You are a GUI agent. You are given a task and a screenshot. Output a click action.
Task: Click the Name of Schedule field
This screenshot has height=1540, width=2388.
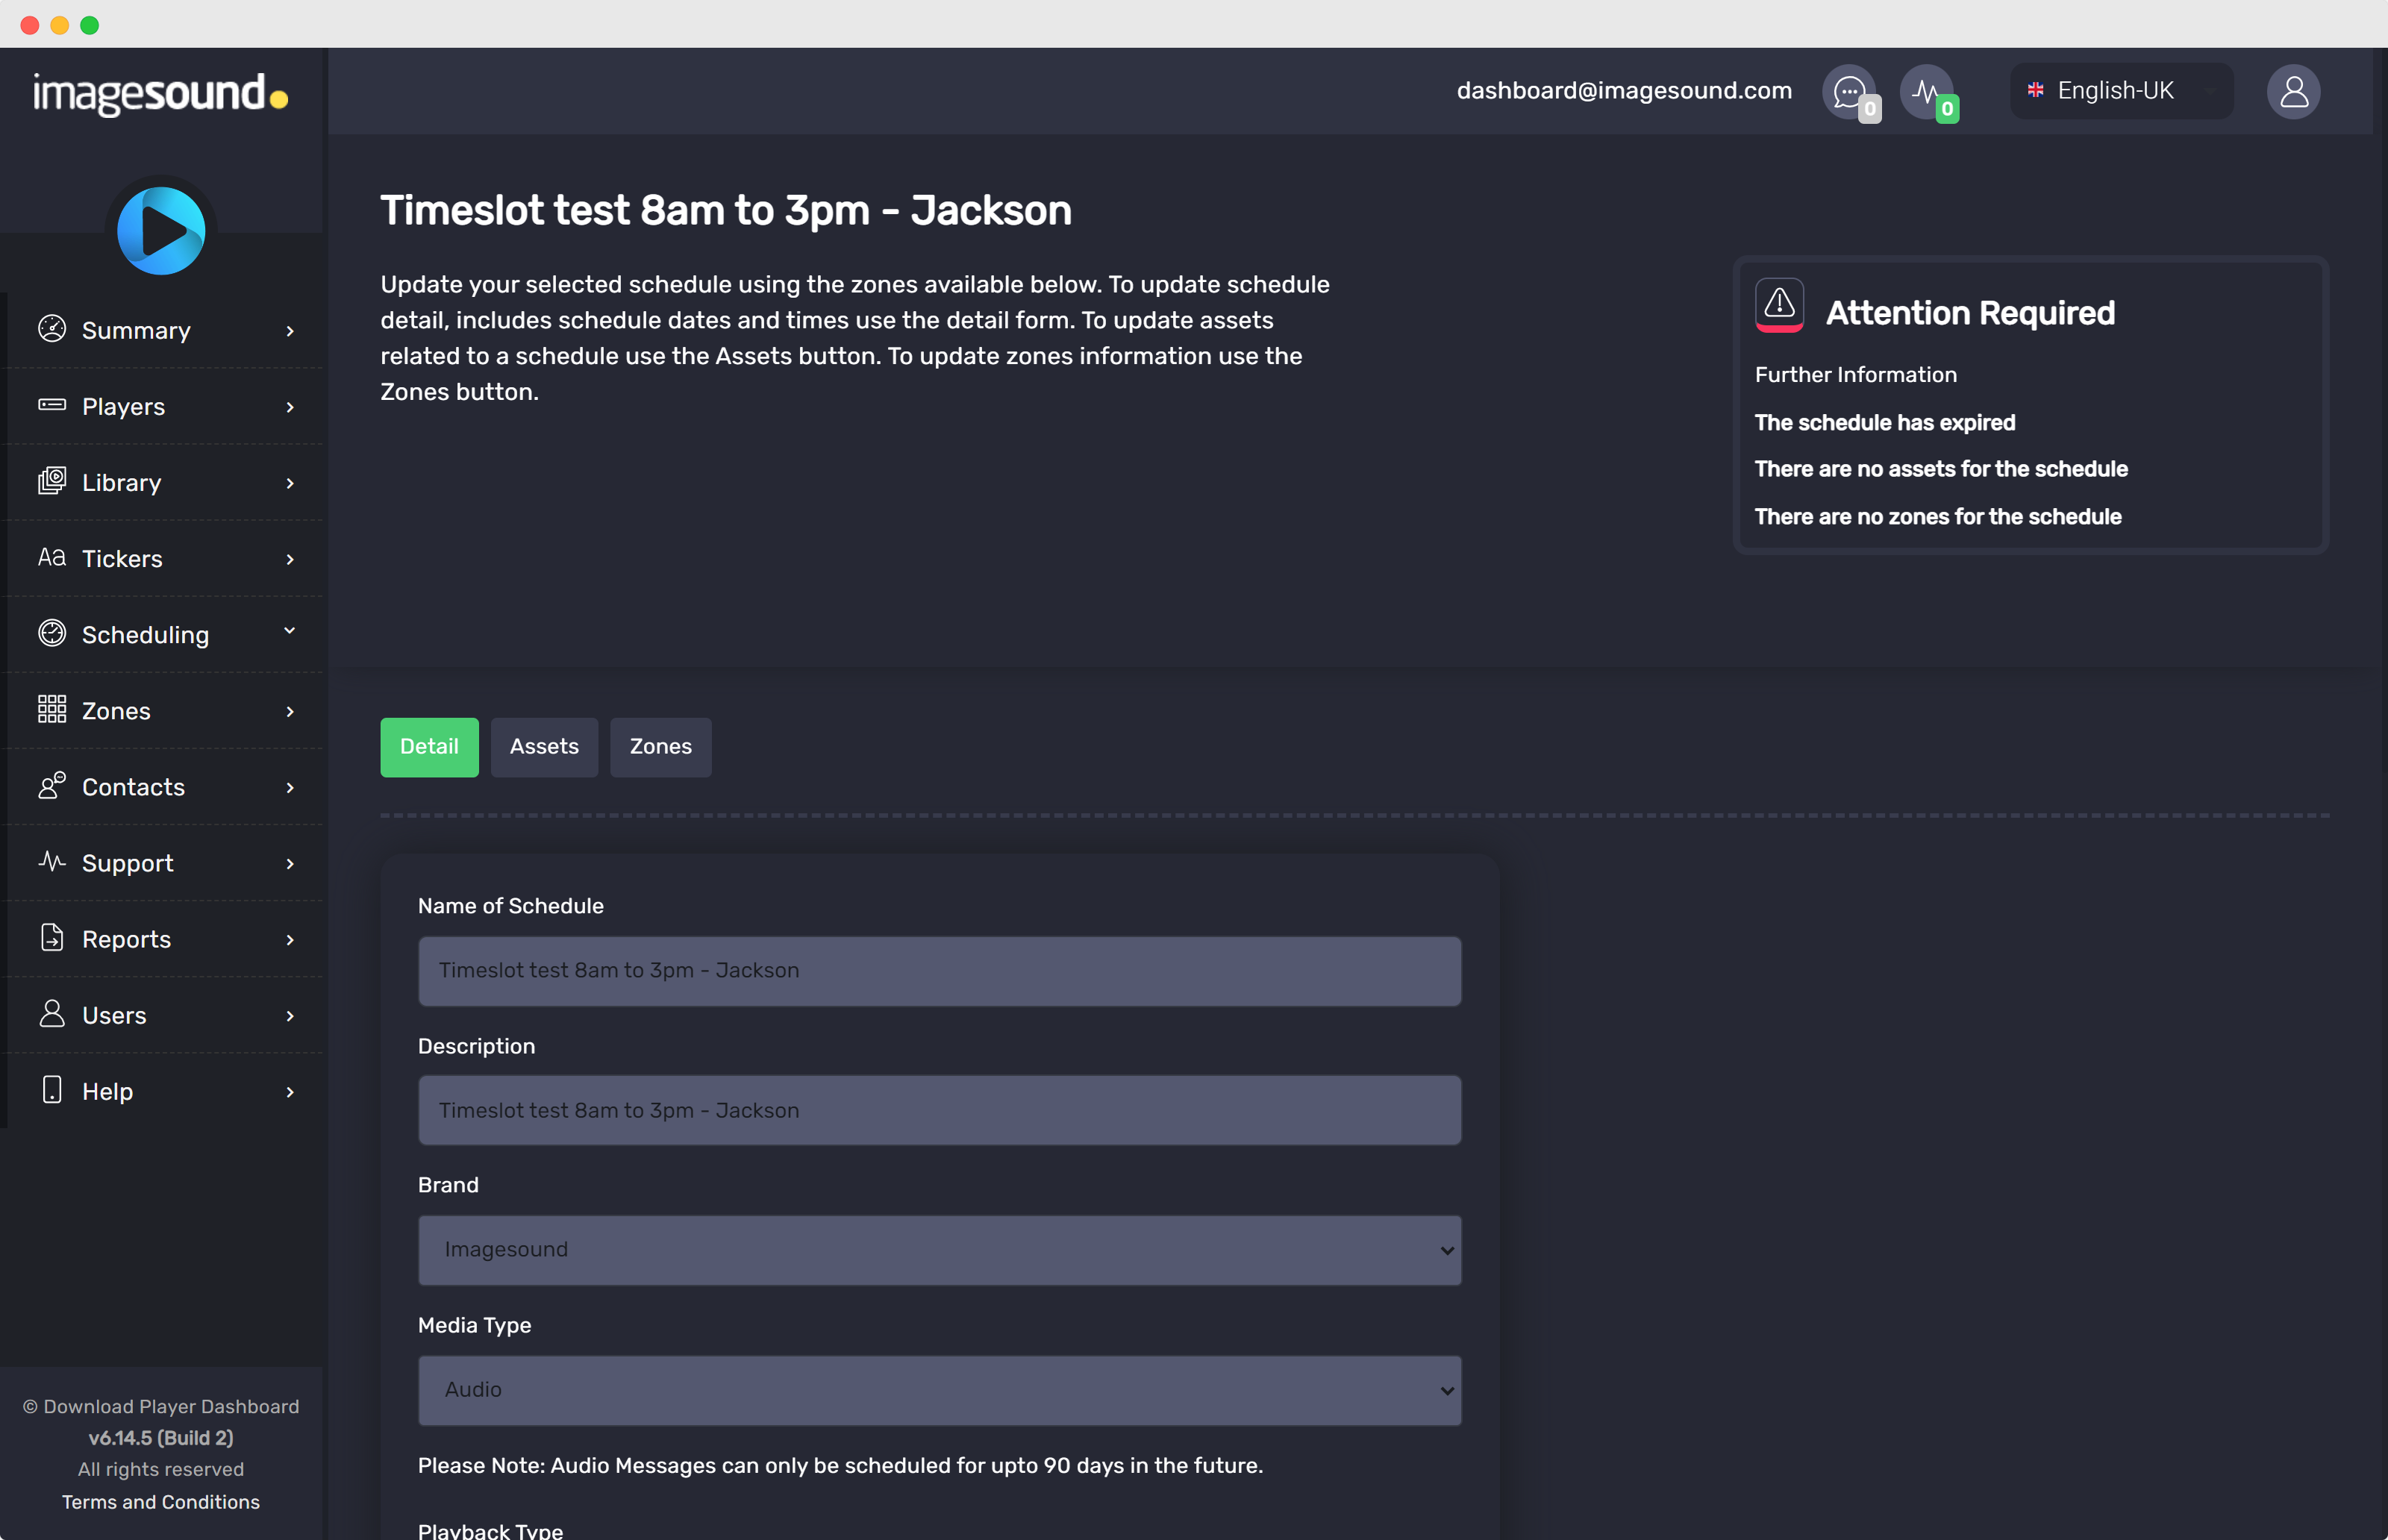(939, 970)
